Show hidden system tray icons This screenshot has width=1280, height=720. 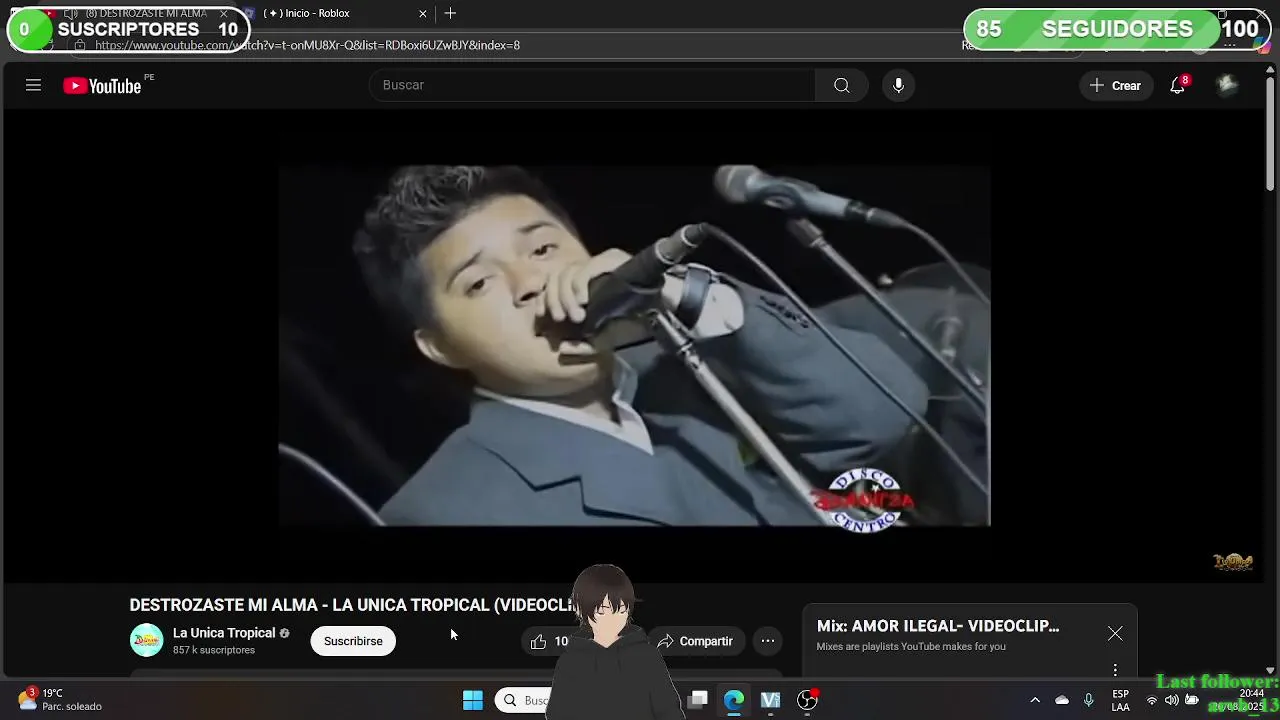point(1035,700)
